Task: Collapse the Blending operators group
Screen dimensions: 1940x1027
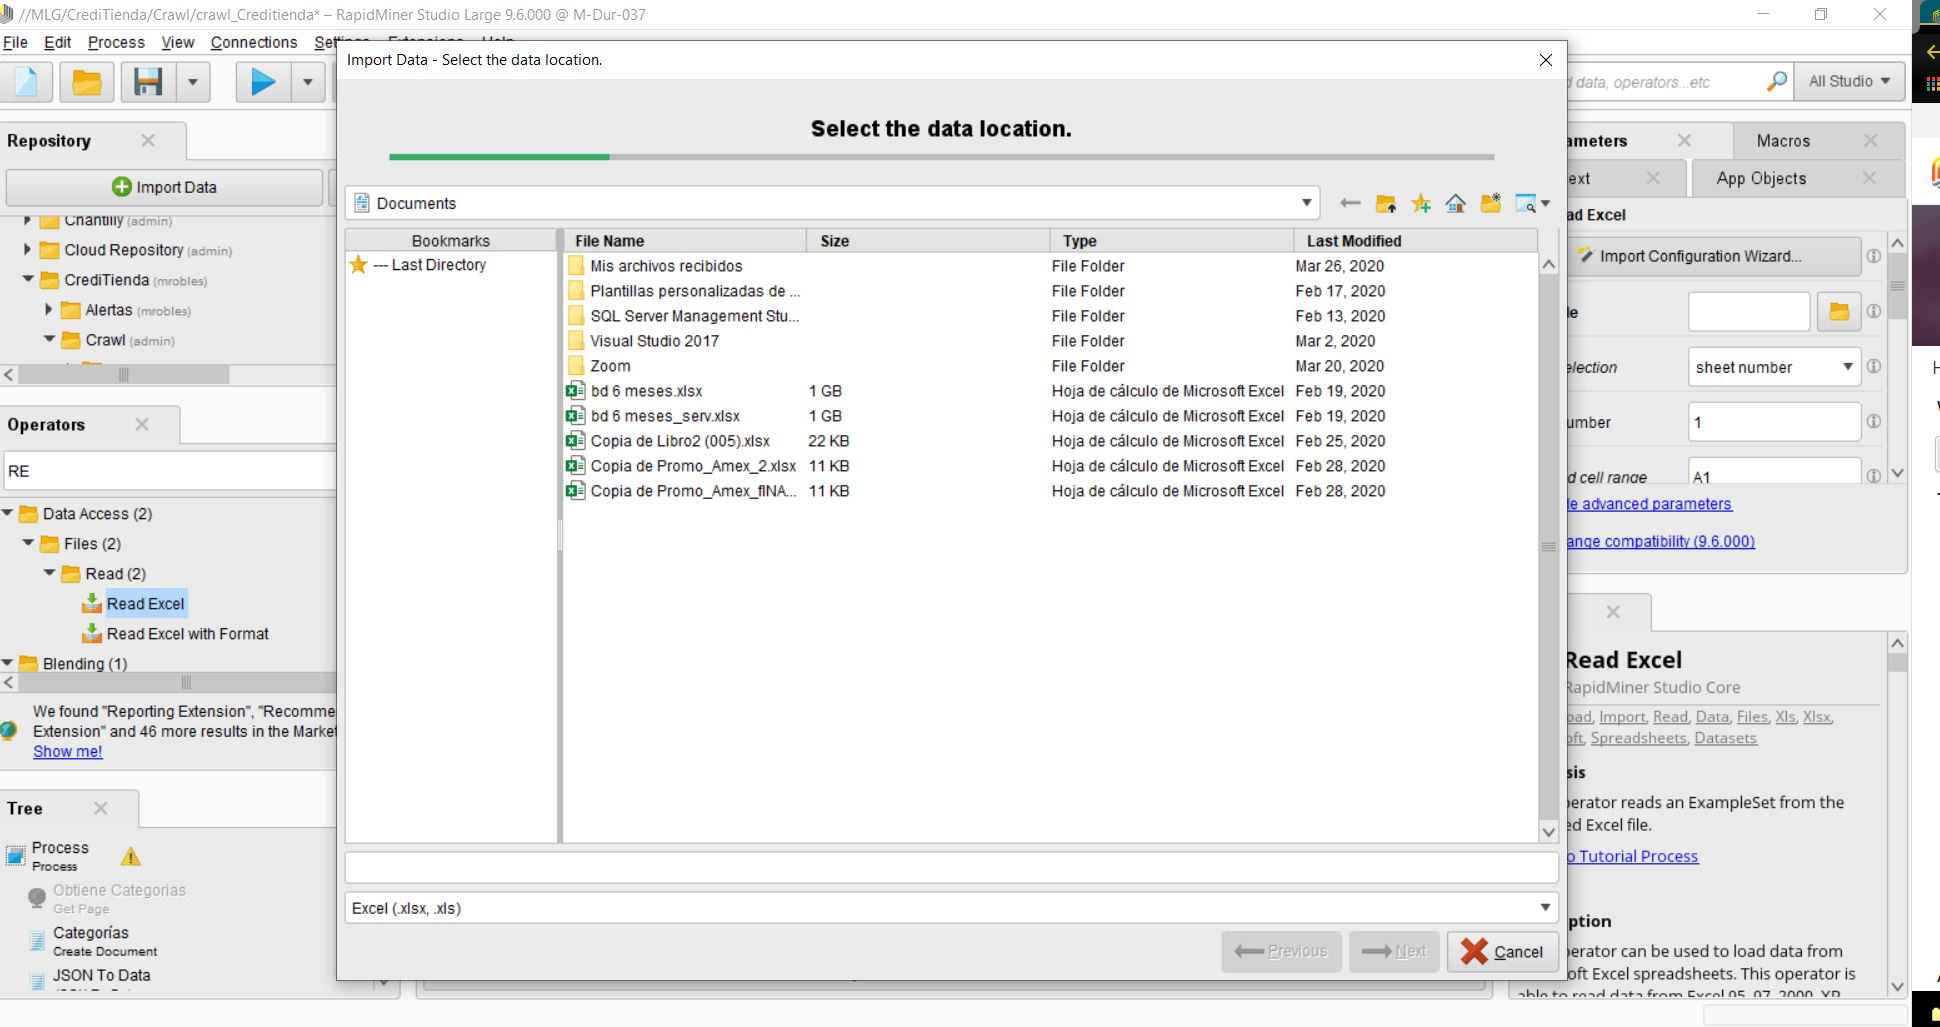Action: pos(8,663)
